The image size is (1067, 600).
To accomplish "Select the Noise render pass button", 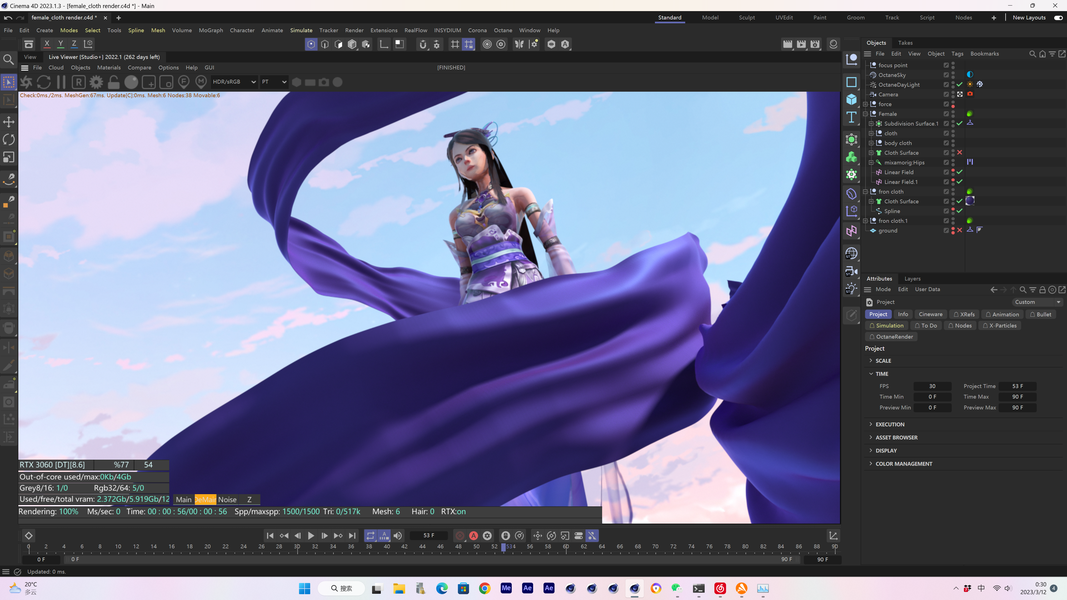I will pyautogui.click(x=227, y=499).
